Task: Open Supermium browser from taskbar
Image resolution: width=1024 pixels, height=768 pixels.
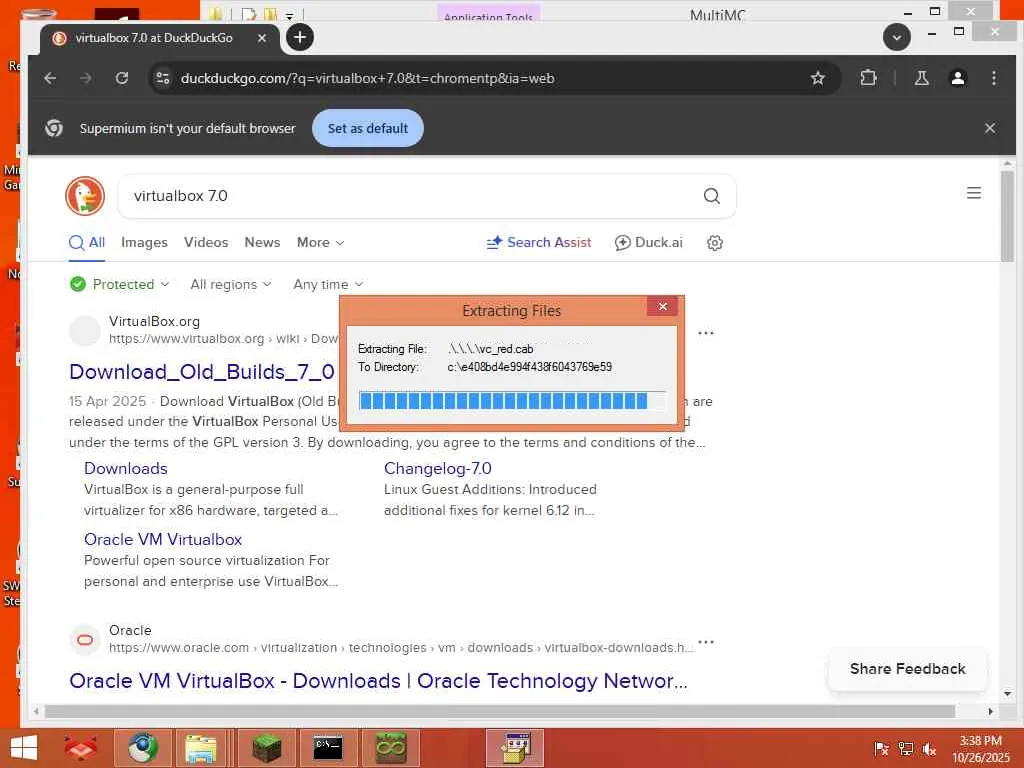Action: (x=142, y=748)
